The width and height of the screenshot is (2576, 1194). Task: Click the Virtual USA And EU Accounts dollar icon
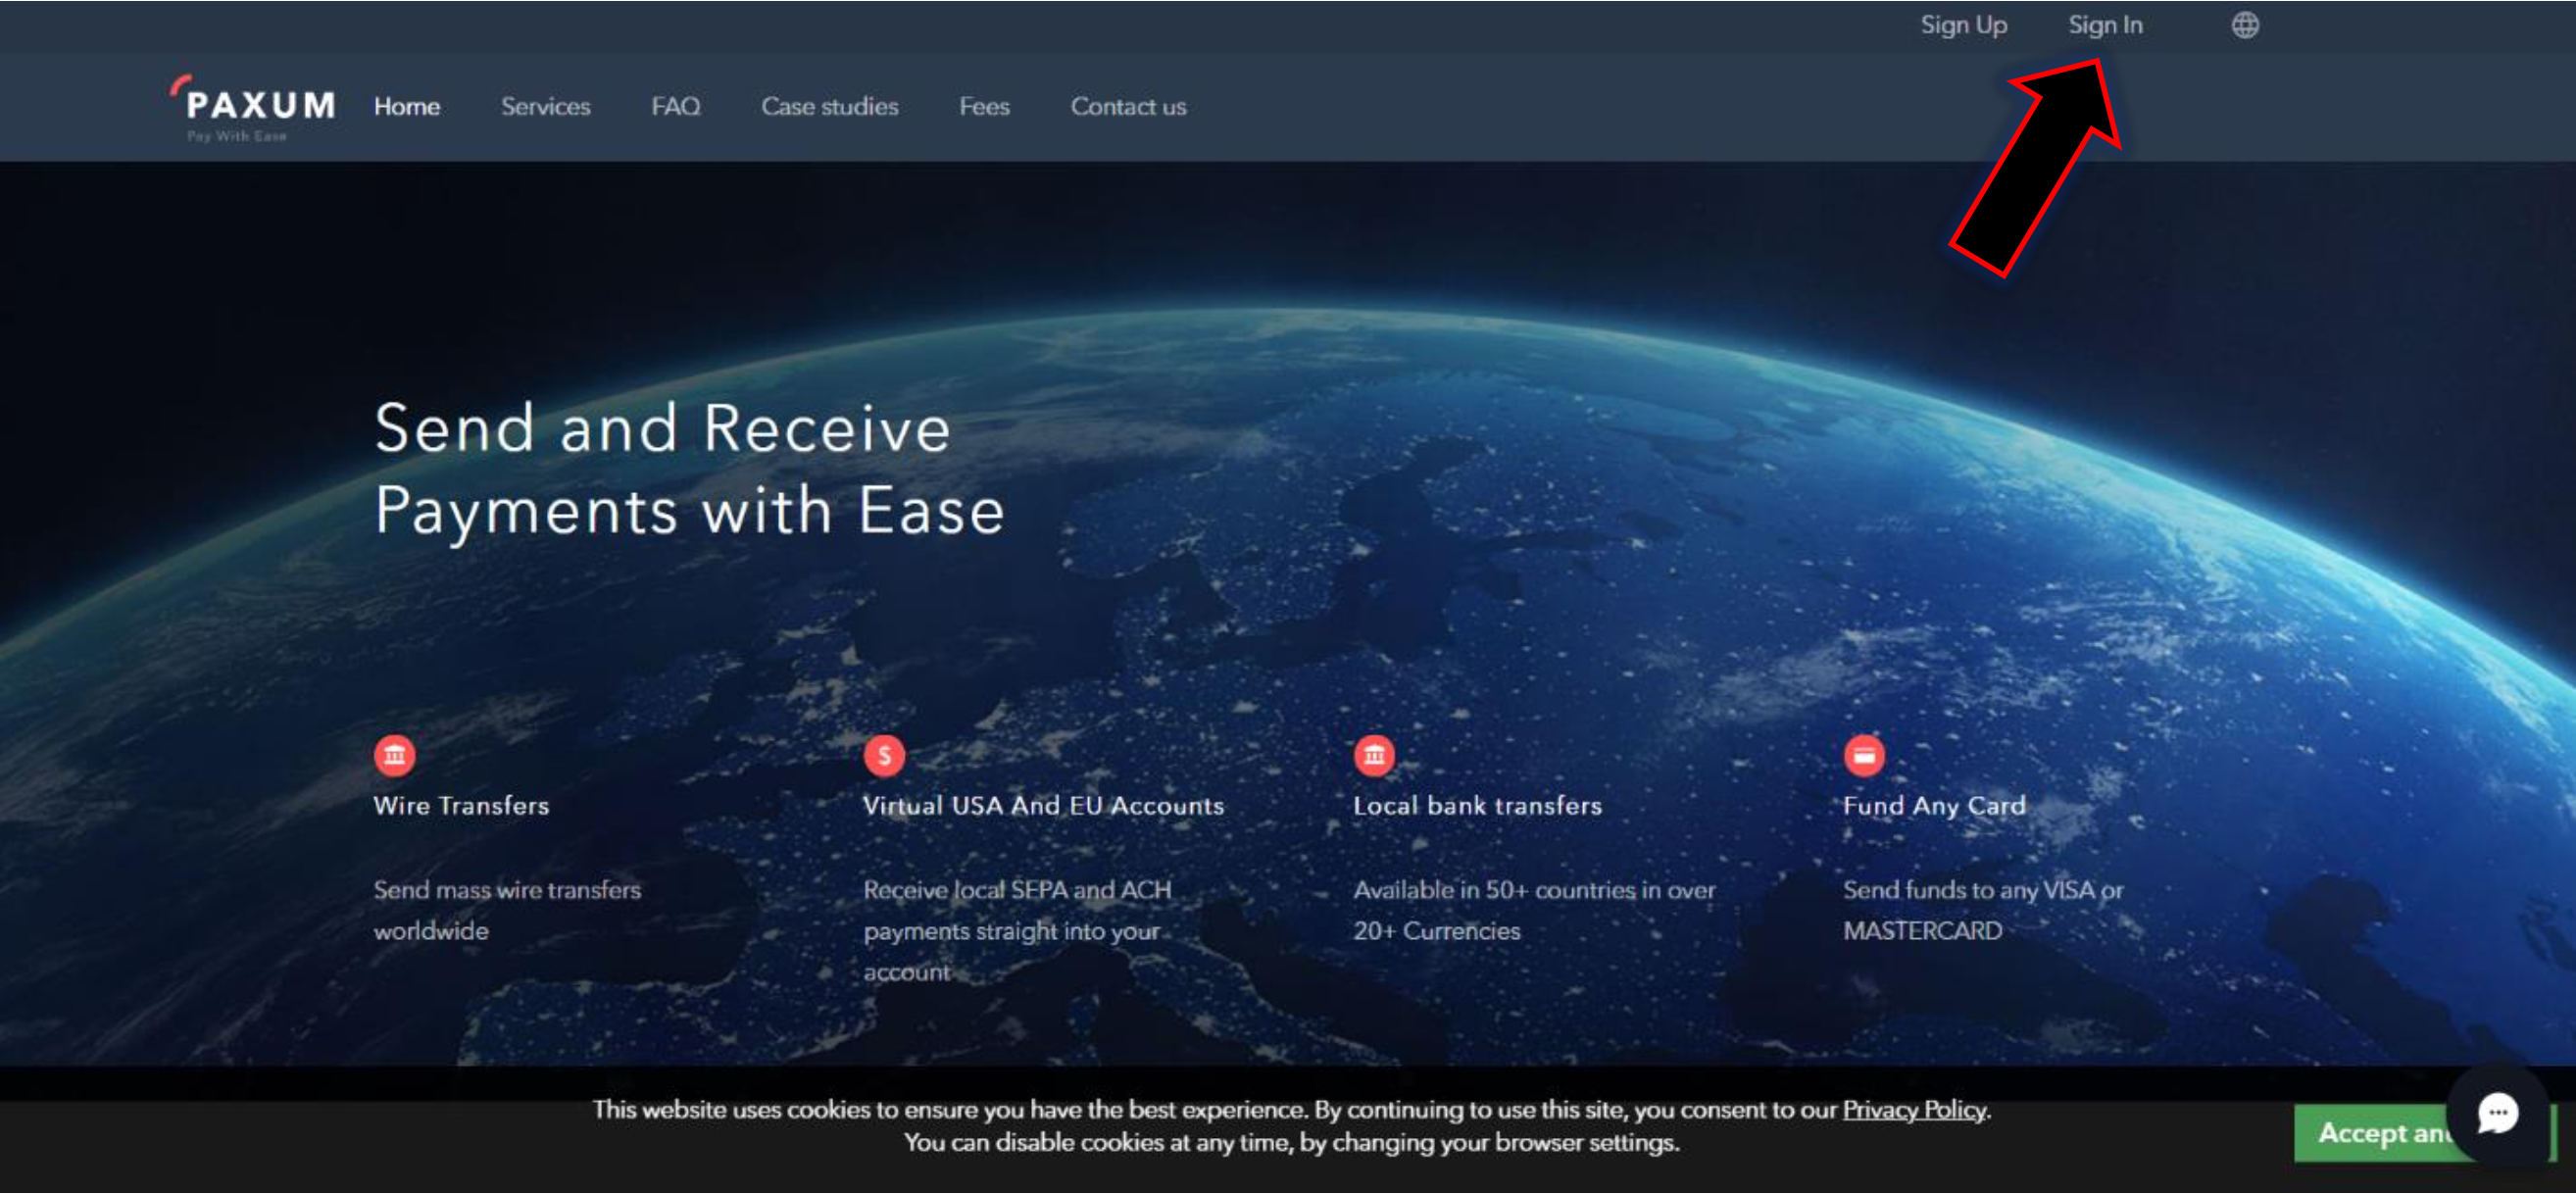(884, 755)
